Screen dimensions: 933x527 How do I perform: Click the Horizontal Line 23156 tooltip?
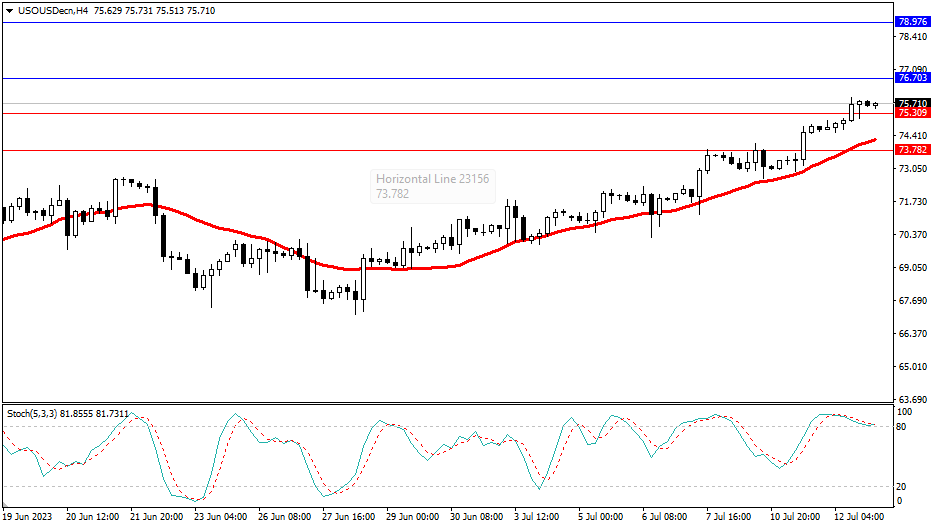(433, 185)
